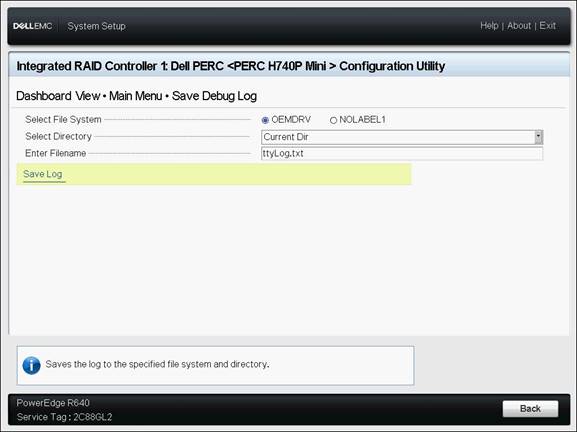The height and width of the screenshot is (432, 577).
Task: Open the About link
Action: click(519, 26)
